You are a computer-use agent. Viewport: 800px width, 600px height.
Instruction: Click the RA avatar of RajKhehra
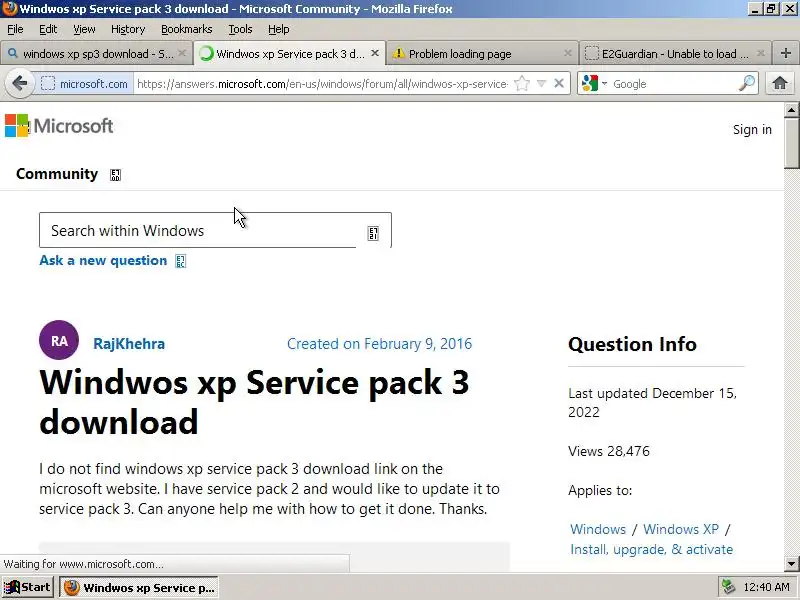(59, 340)
